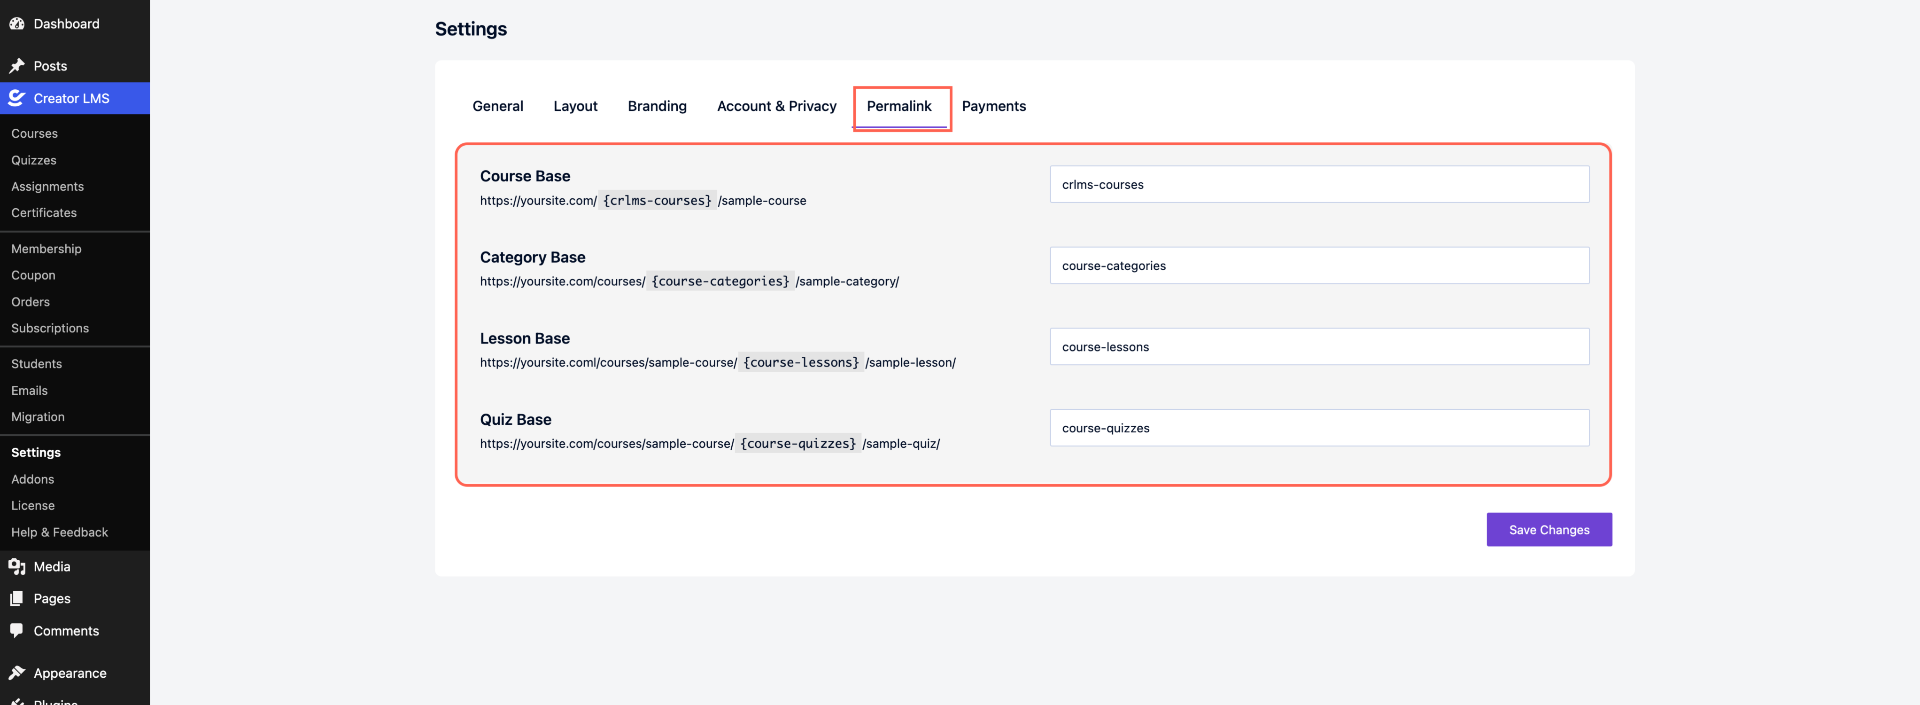Open the Courses submenu link
Viewport: 1920px width, 705px height.
coord(35,133)
